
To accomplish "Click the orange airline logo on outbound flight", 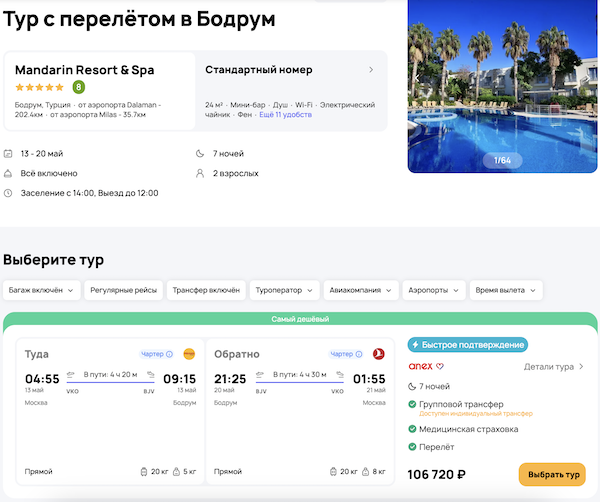I will point(190,354).
